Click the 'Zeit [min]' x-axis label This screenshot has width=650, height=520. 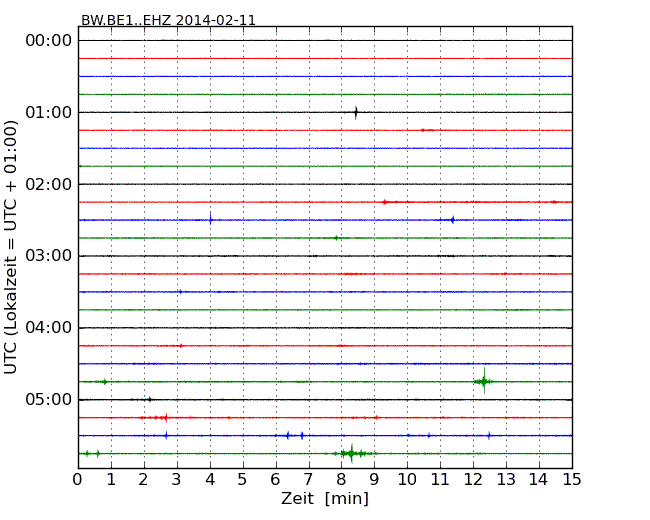click(325, 498)
